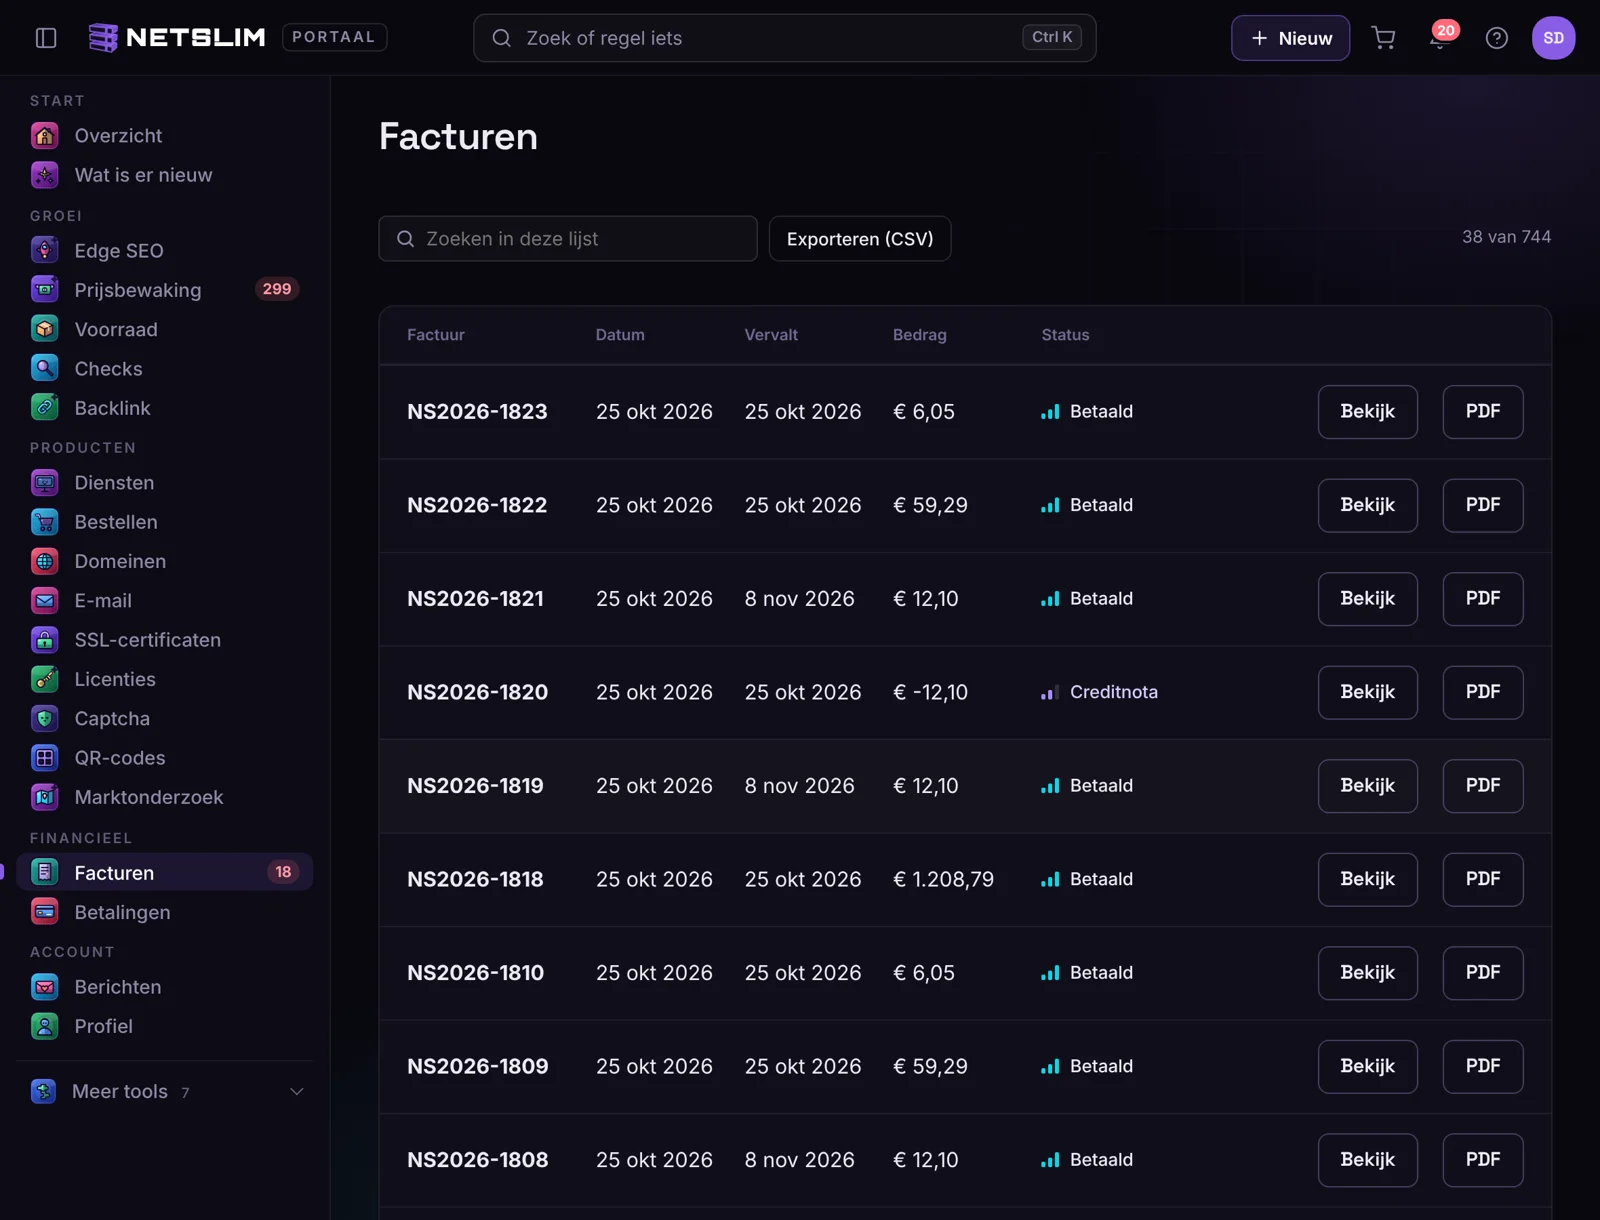Select E-mail in the Producten section
This screenshot has width=1600, height=1220.
(165, 601)
